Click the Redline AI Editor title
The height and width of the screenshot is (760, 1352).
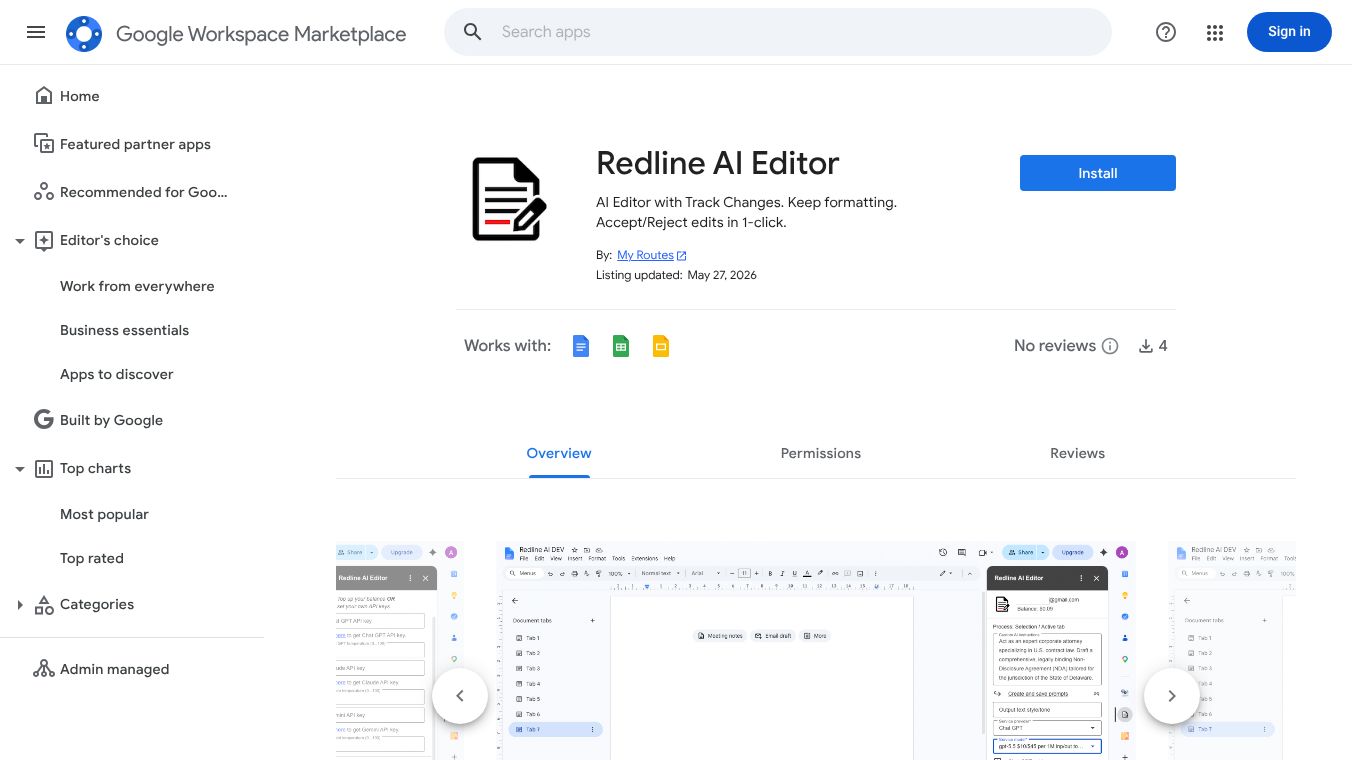coord(717,163)
